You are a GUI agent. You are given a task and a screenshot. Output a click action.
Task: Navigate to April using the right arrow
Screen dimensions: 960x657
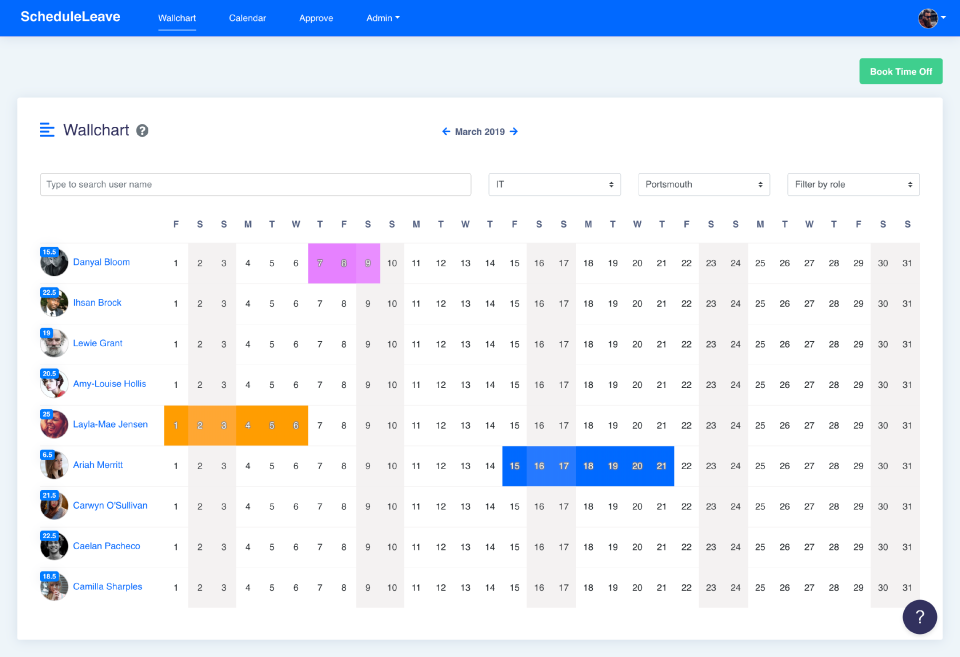[513, 131]
